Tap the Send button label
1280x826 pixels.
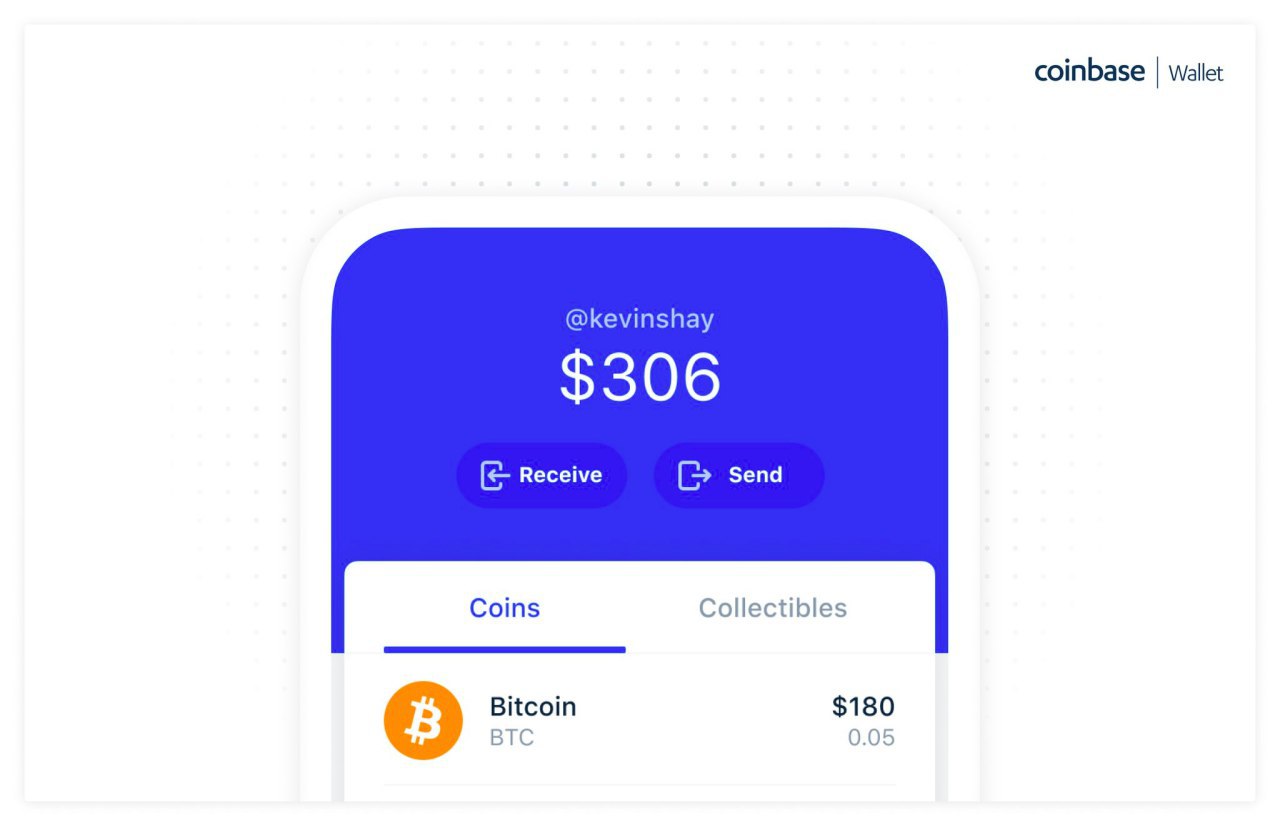tap(755, 475)
